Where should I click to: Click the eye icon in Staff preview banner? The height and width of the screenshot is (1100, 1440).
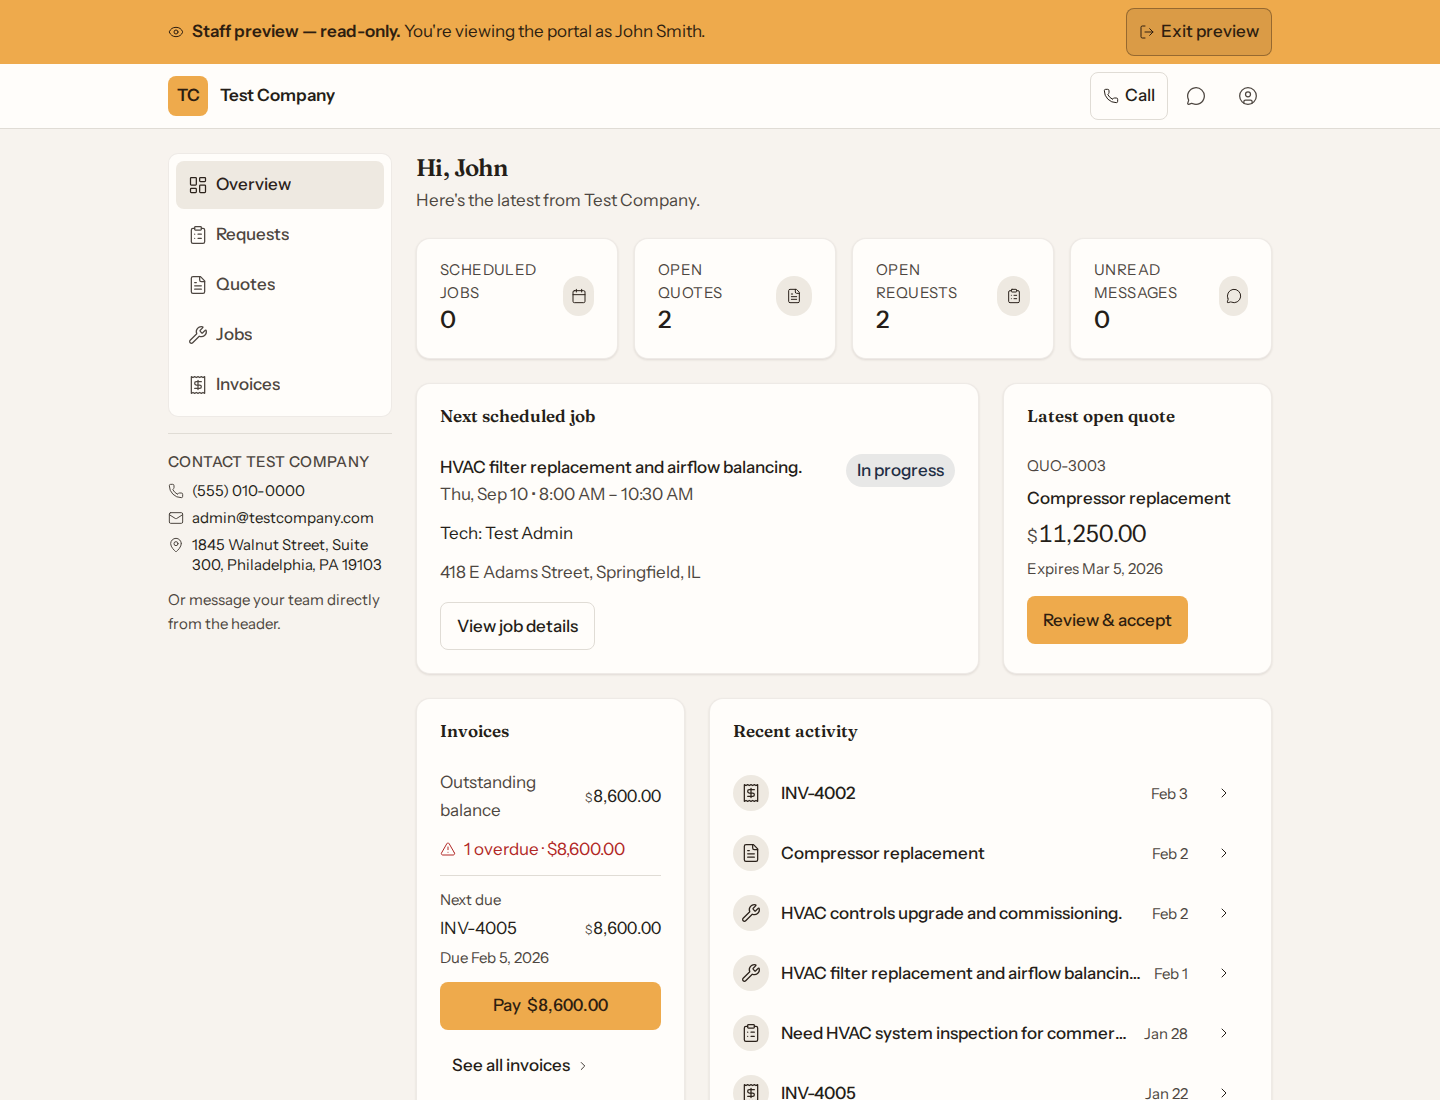click(x=176, y=32)
